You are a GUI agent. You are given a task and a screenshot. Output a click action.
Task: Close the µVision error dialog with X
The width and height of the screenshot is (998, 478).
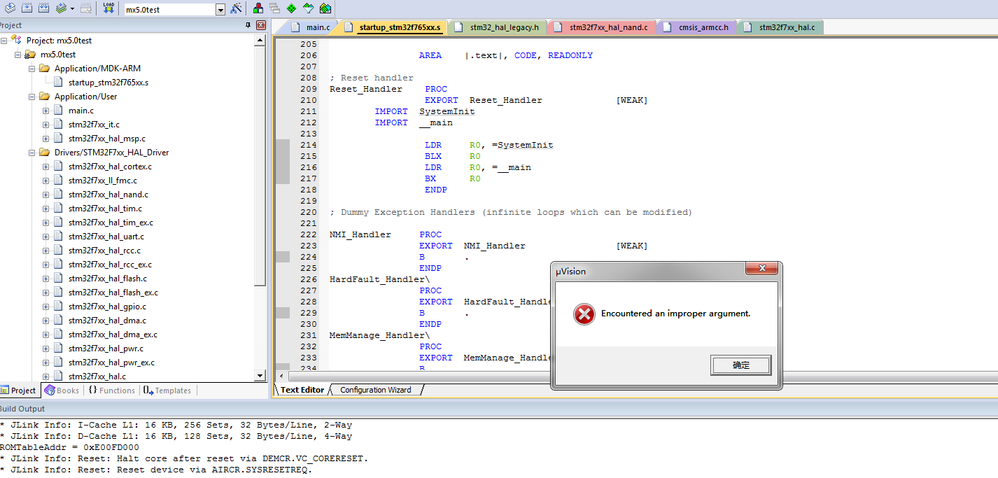click(761, 269)
